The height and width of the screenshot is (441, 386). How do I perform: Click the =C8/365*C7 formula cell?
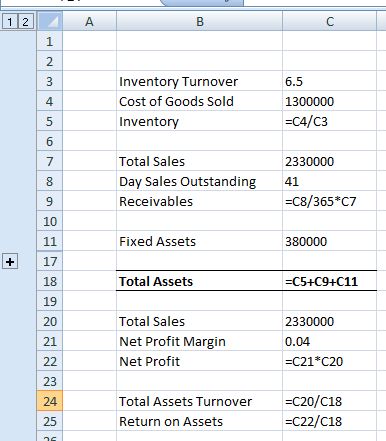point(329,201)
